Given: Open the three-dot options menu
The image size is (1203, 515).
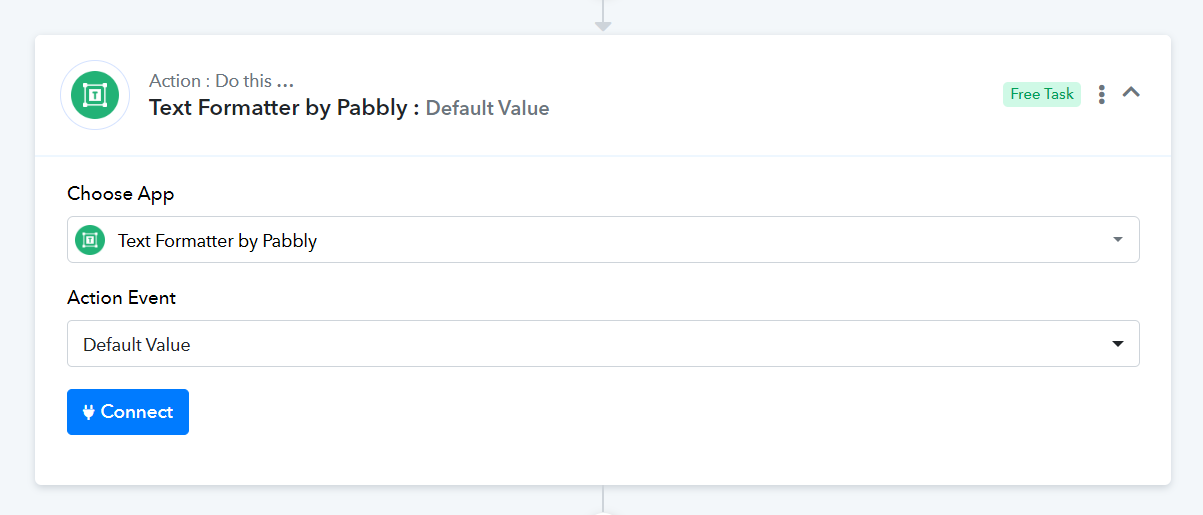Looking at the screenshot, I should pos(1102,94).
